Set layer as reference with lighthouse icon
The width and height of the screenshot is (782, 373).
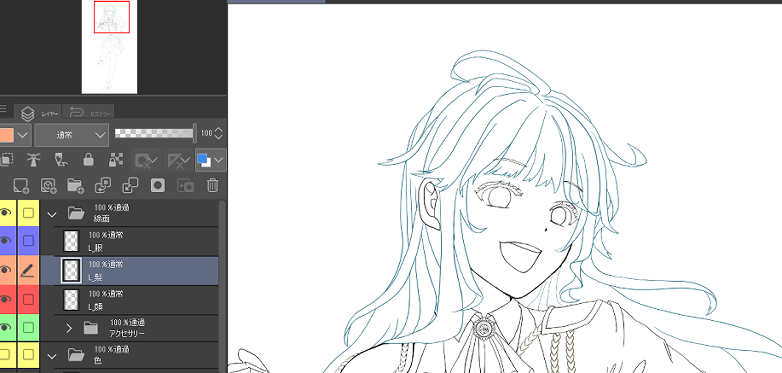33,160
